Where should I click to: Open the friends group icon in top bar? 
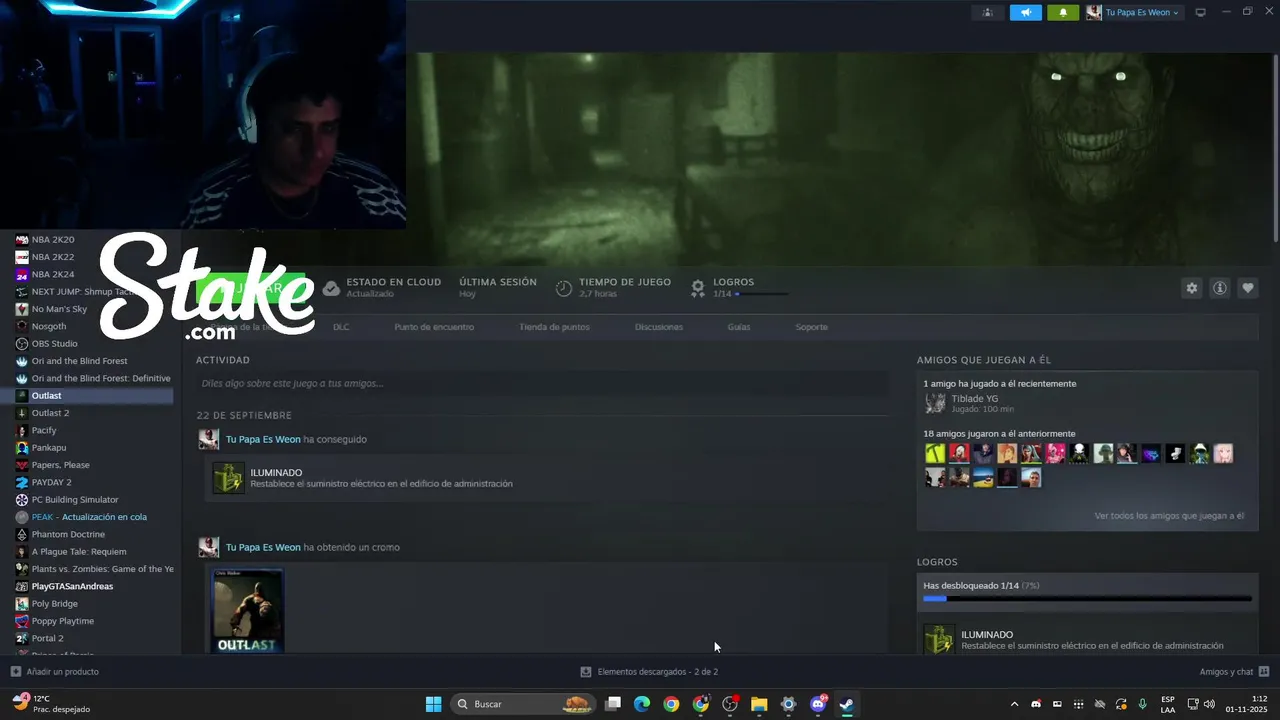(988, 12)
